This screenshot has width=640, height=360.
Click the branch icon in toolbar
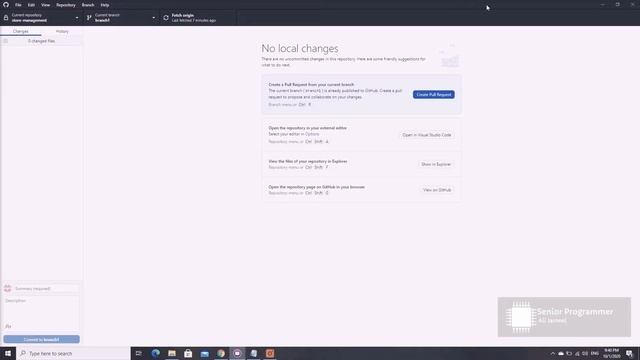click(89, 18)
